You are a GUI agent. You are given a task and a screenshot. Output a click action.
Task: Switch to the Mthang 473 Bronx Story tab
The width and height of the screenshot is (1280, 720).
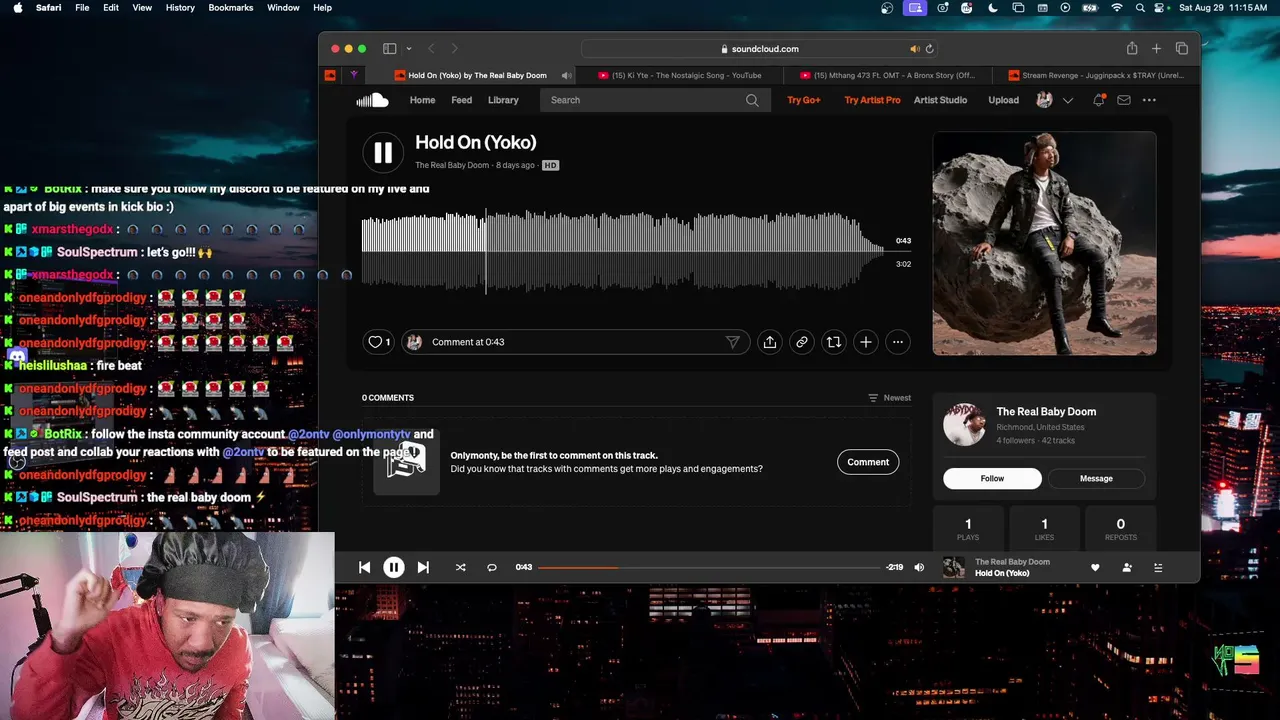pos(887,75)
